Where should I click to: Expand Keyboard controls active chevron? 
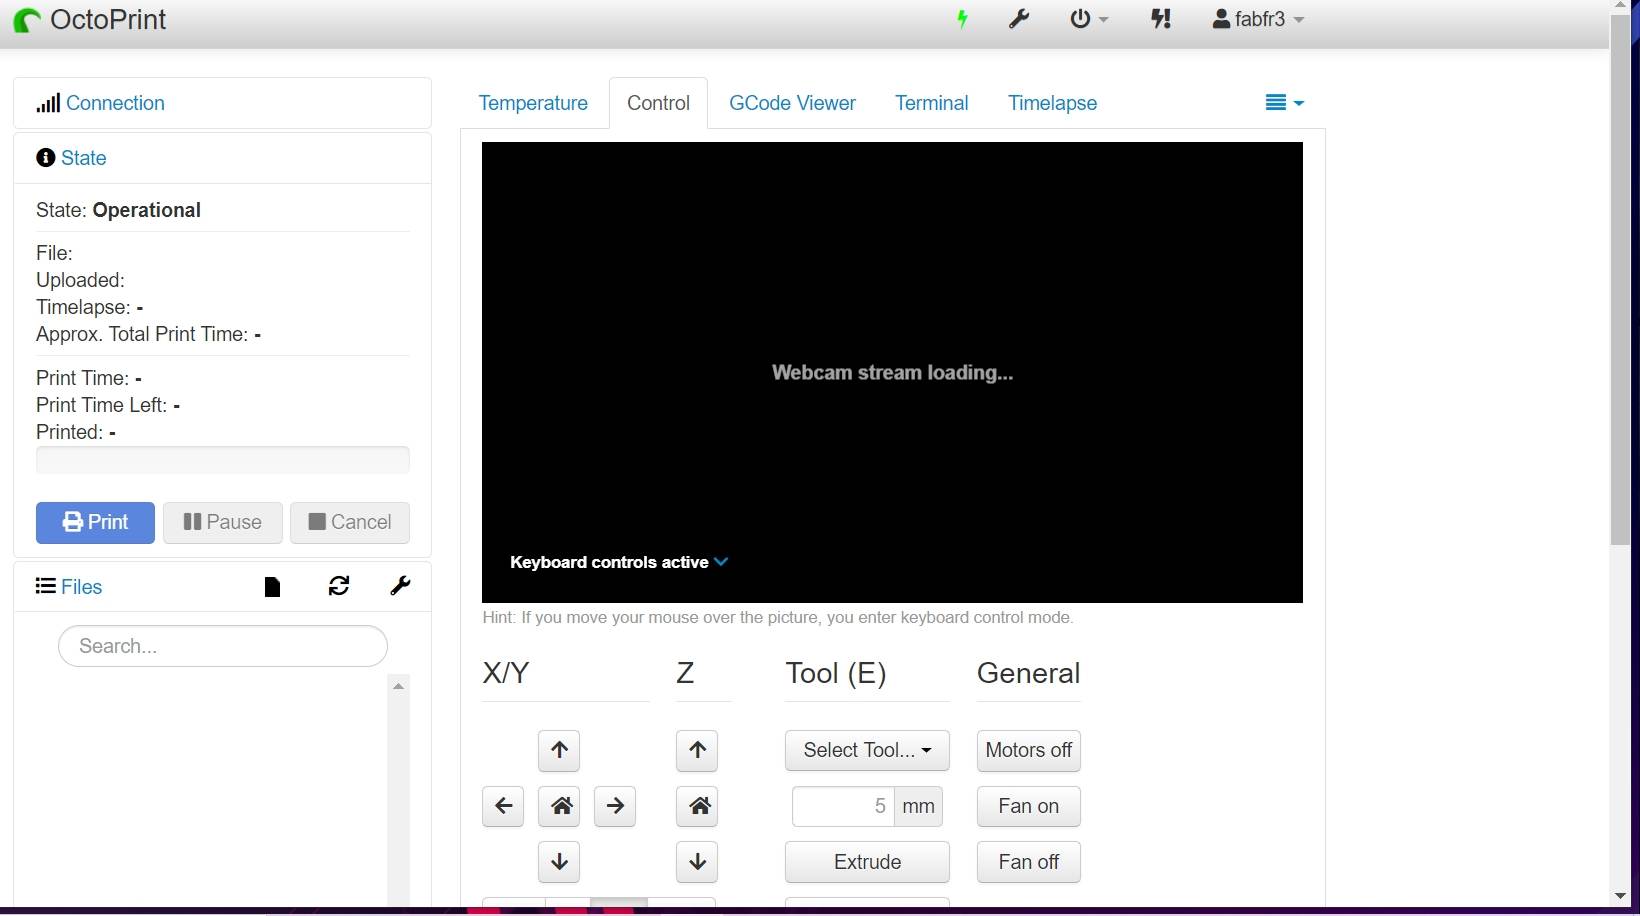click(x=721, y=562)
